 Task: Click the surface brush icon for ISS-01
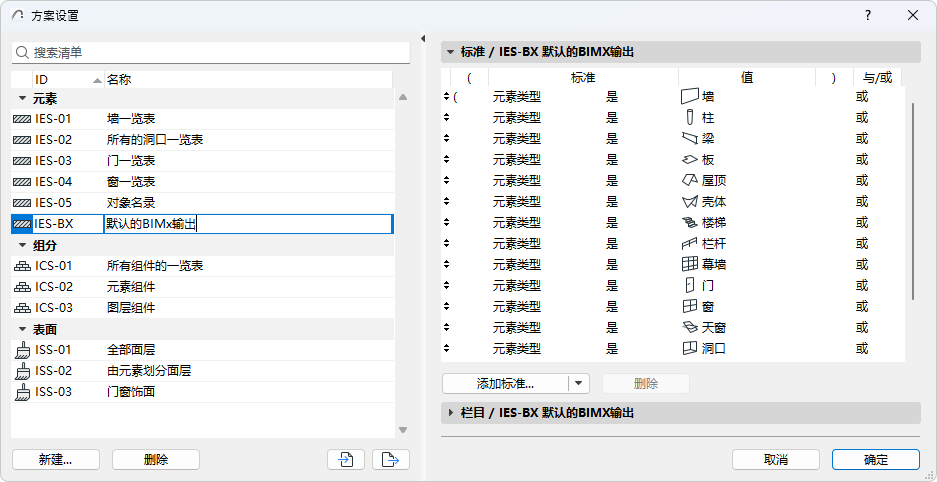tap(22, 350)
